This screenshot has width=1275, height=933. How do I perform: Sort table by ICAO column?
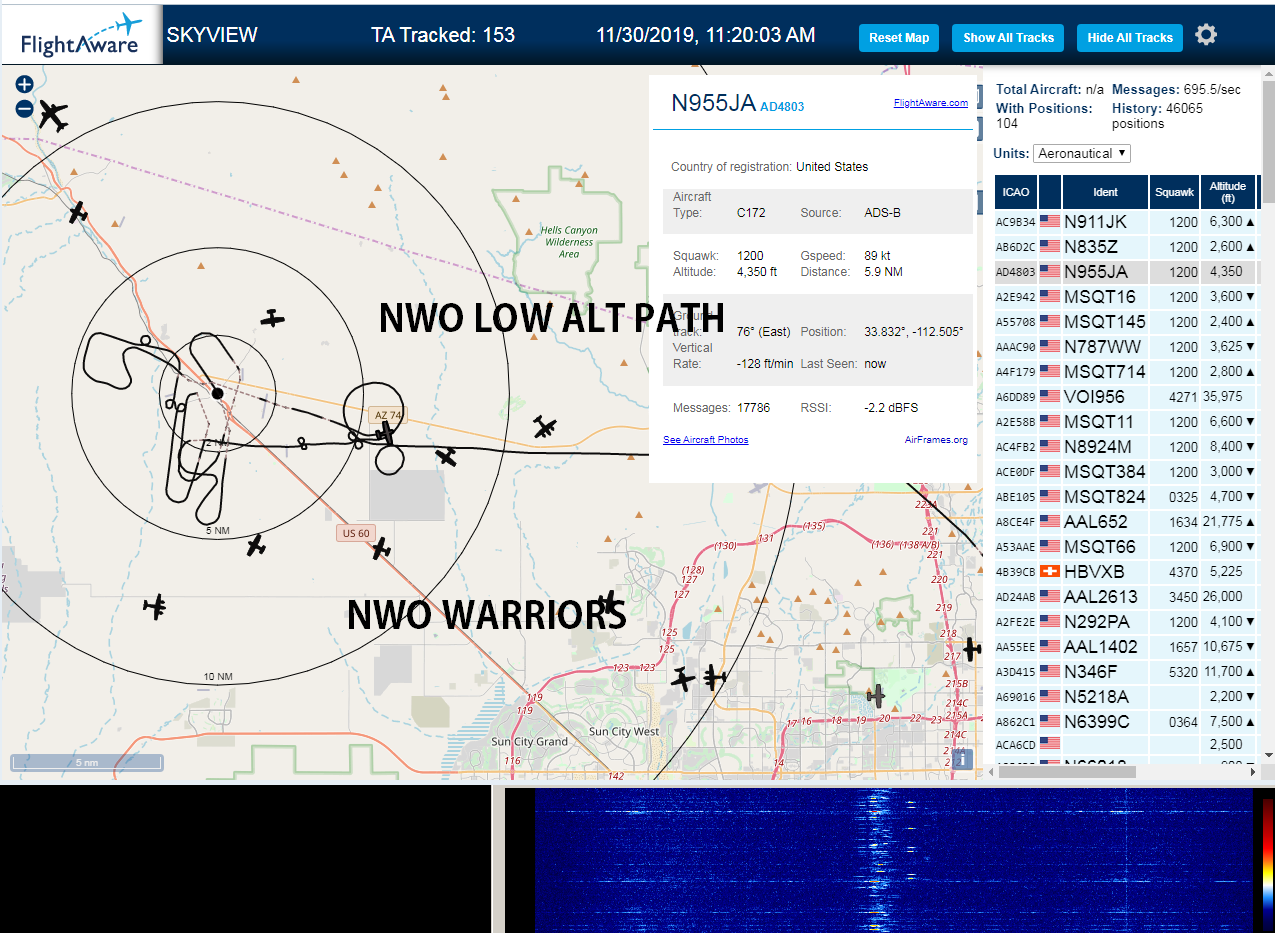tap(1016, 192)
